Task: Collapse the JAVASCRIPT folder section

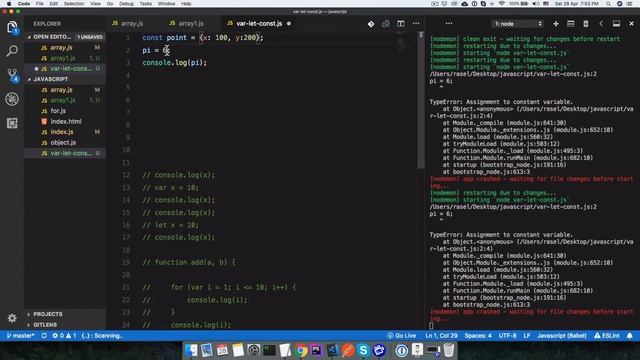Action: 51,79
